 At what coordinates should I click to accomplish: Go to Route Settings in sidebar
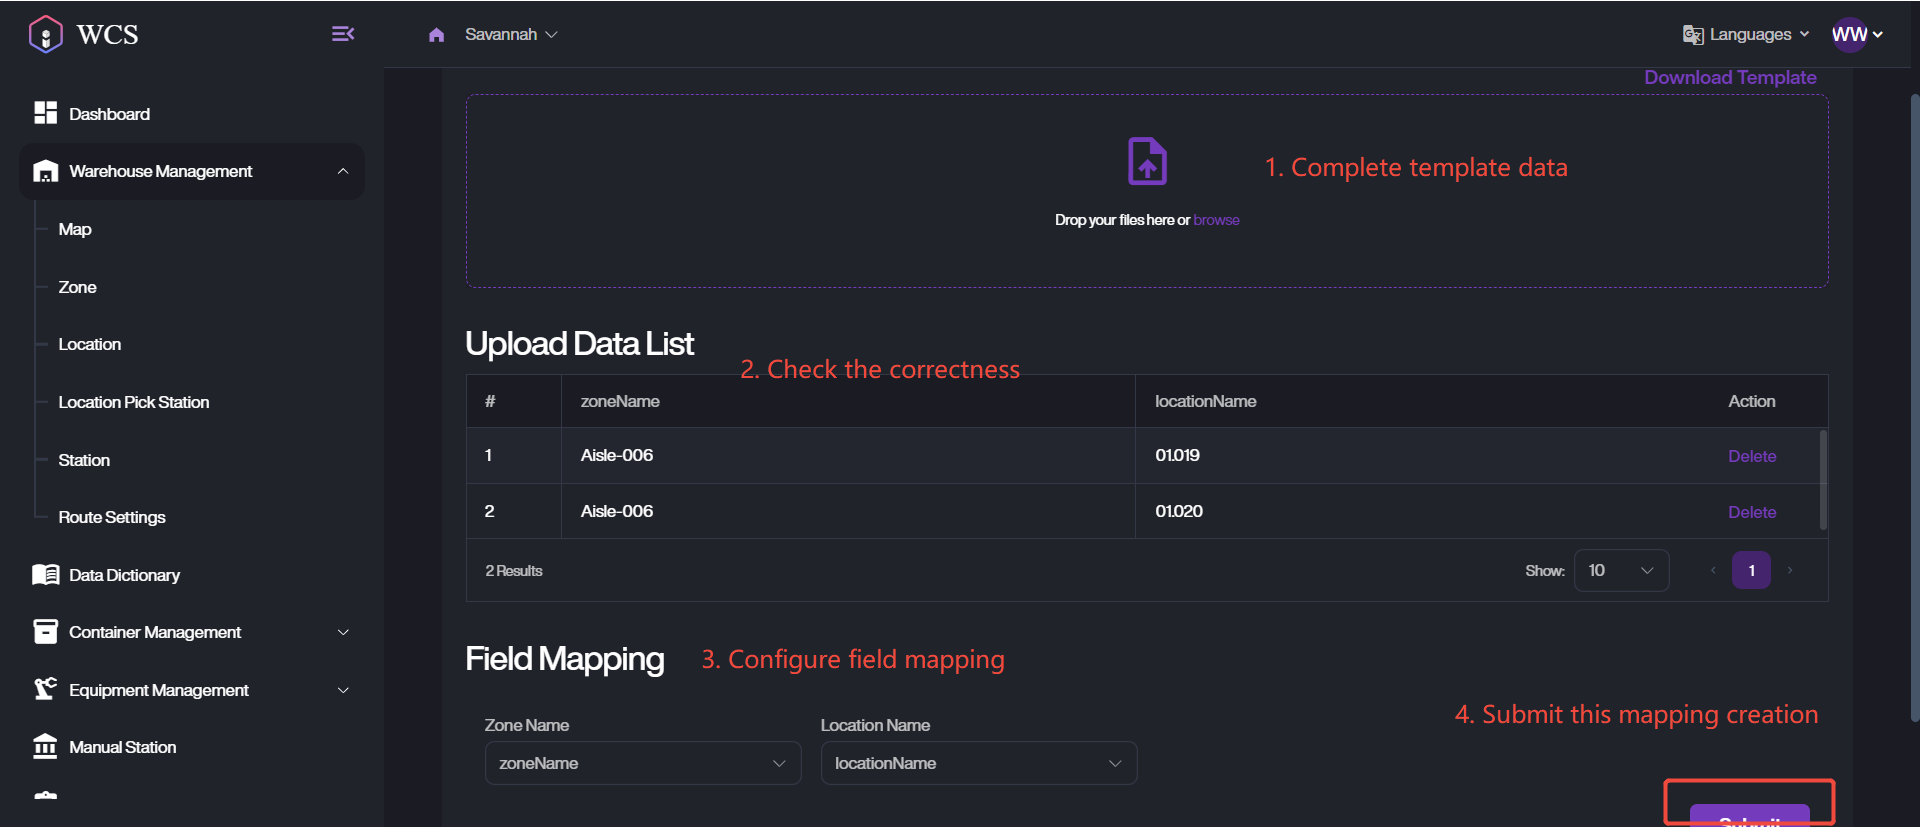(x=112, y=517)
